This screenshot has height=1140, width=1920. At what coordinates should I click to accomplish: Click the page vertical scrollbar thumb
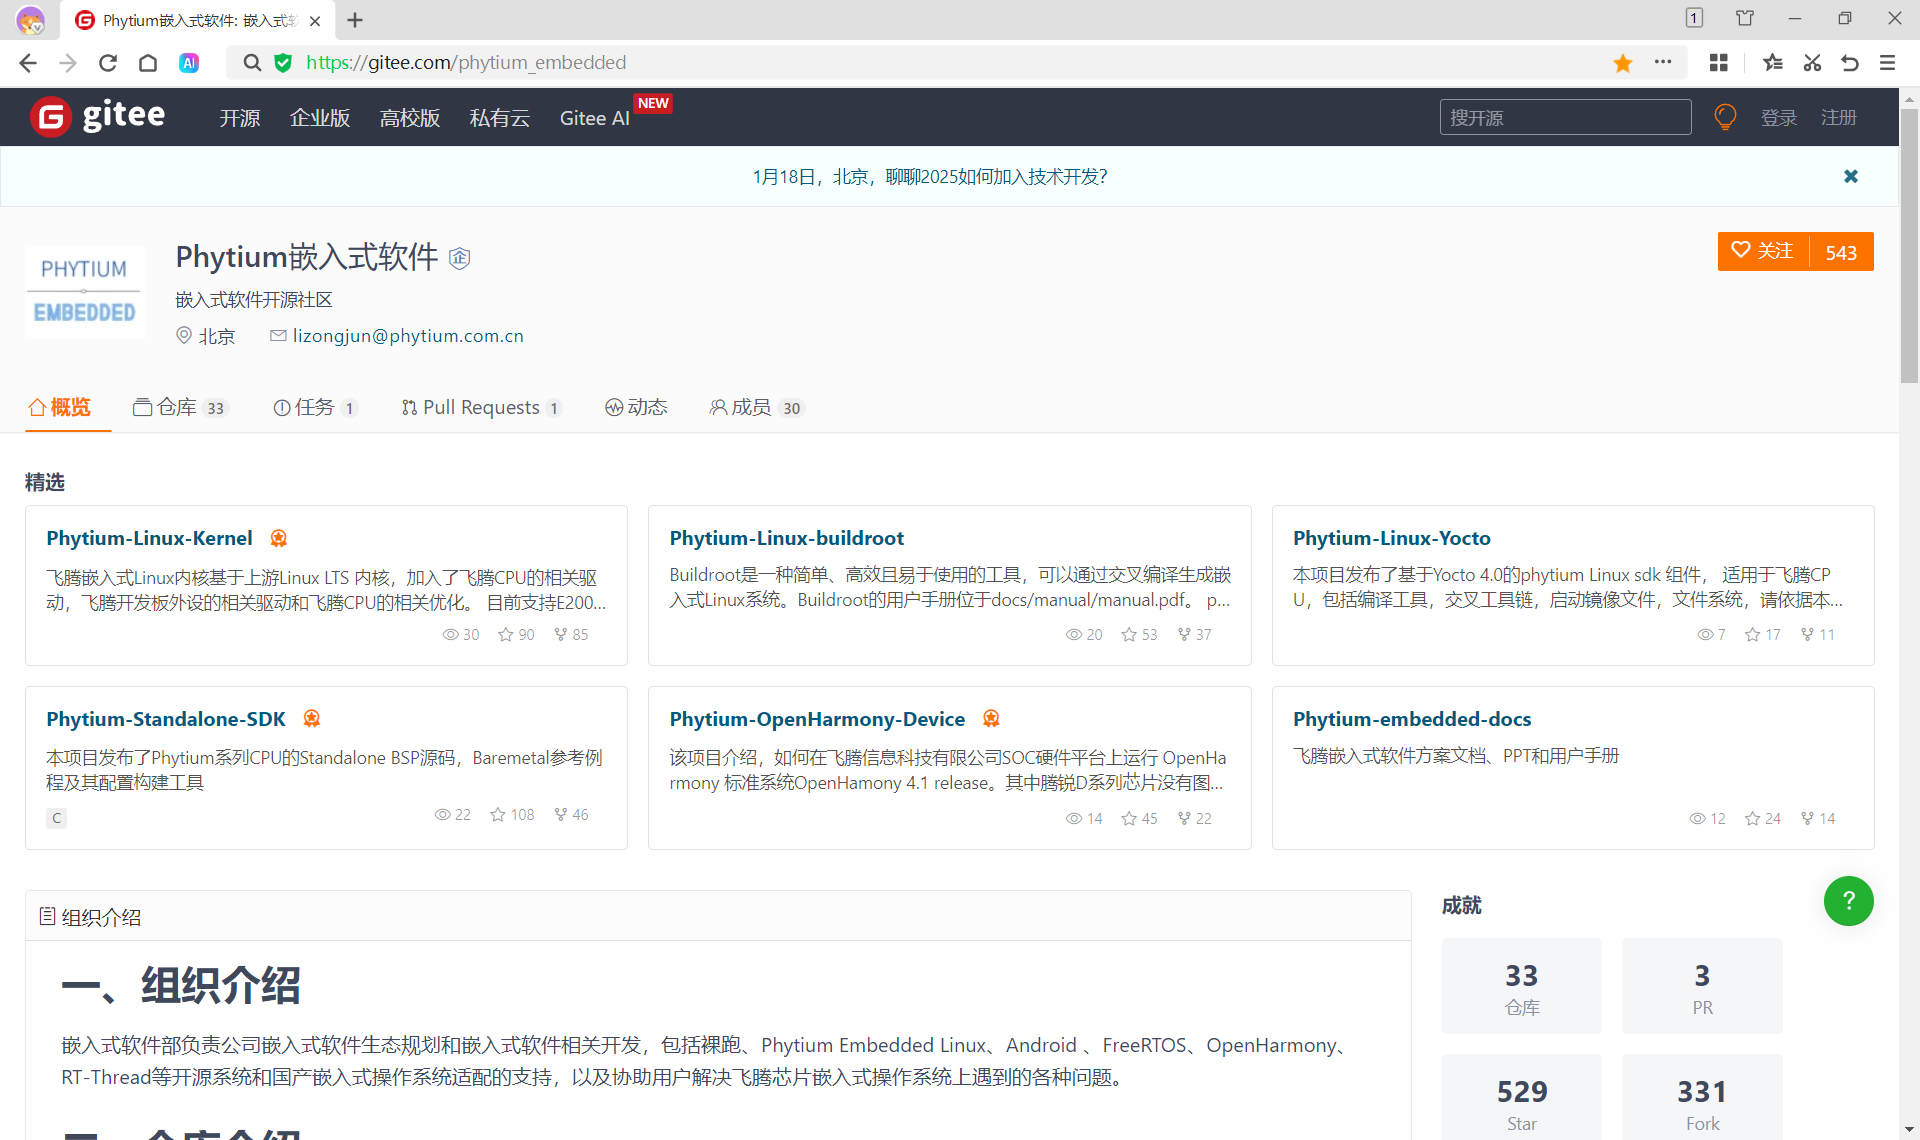coord(1909,245)
